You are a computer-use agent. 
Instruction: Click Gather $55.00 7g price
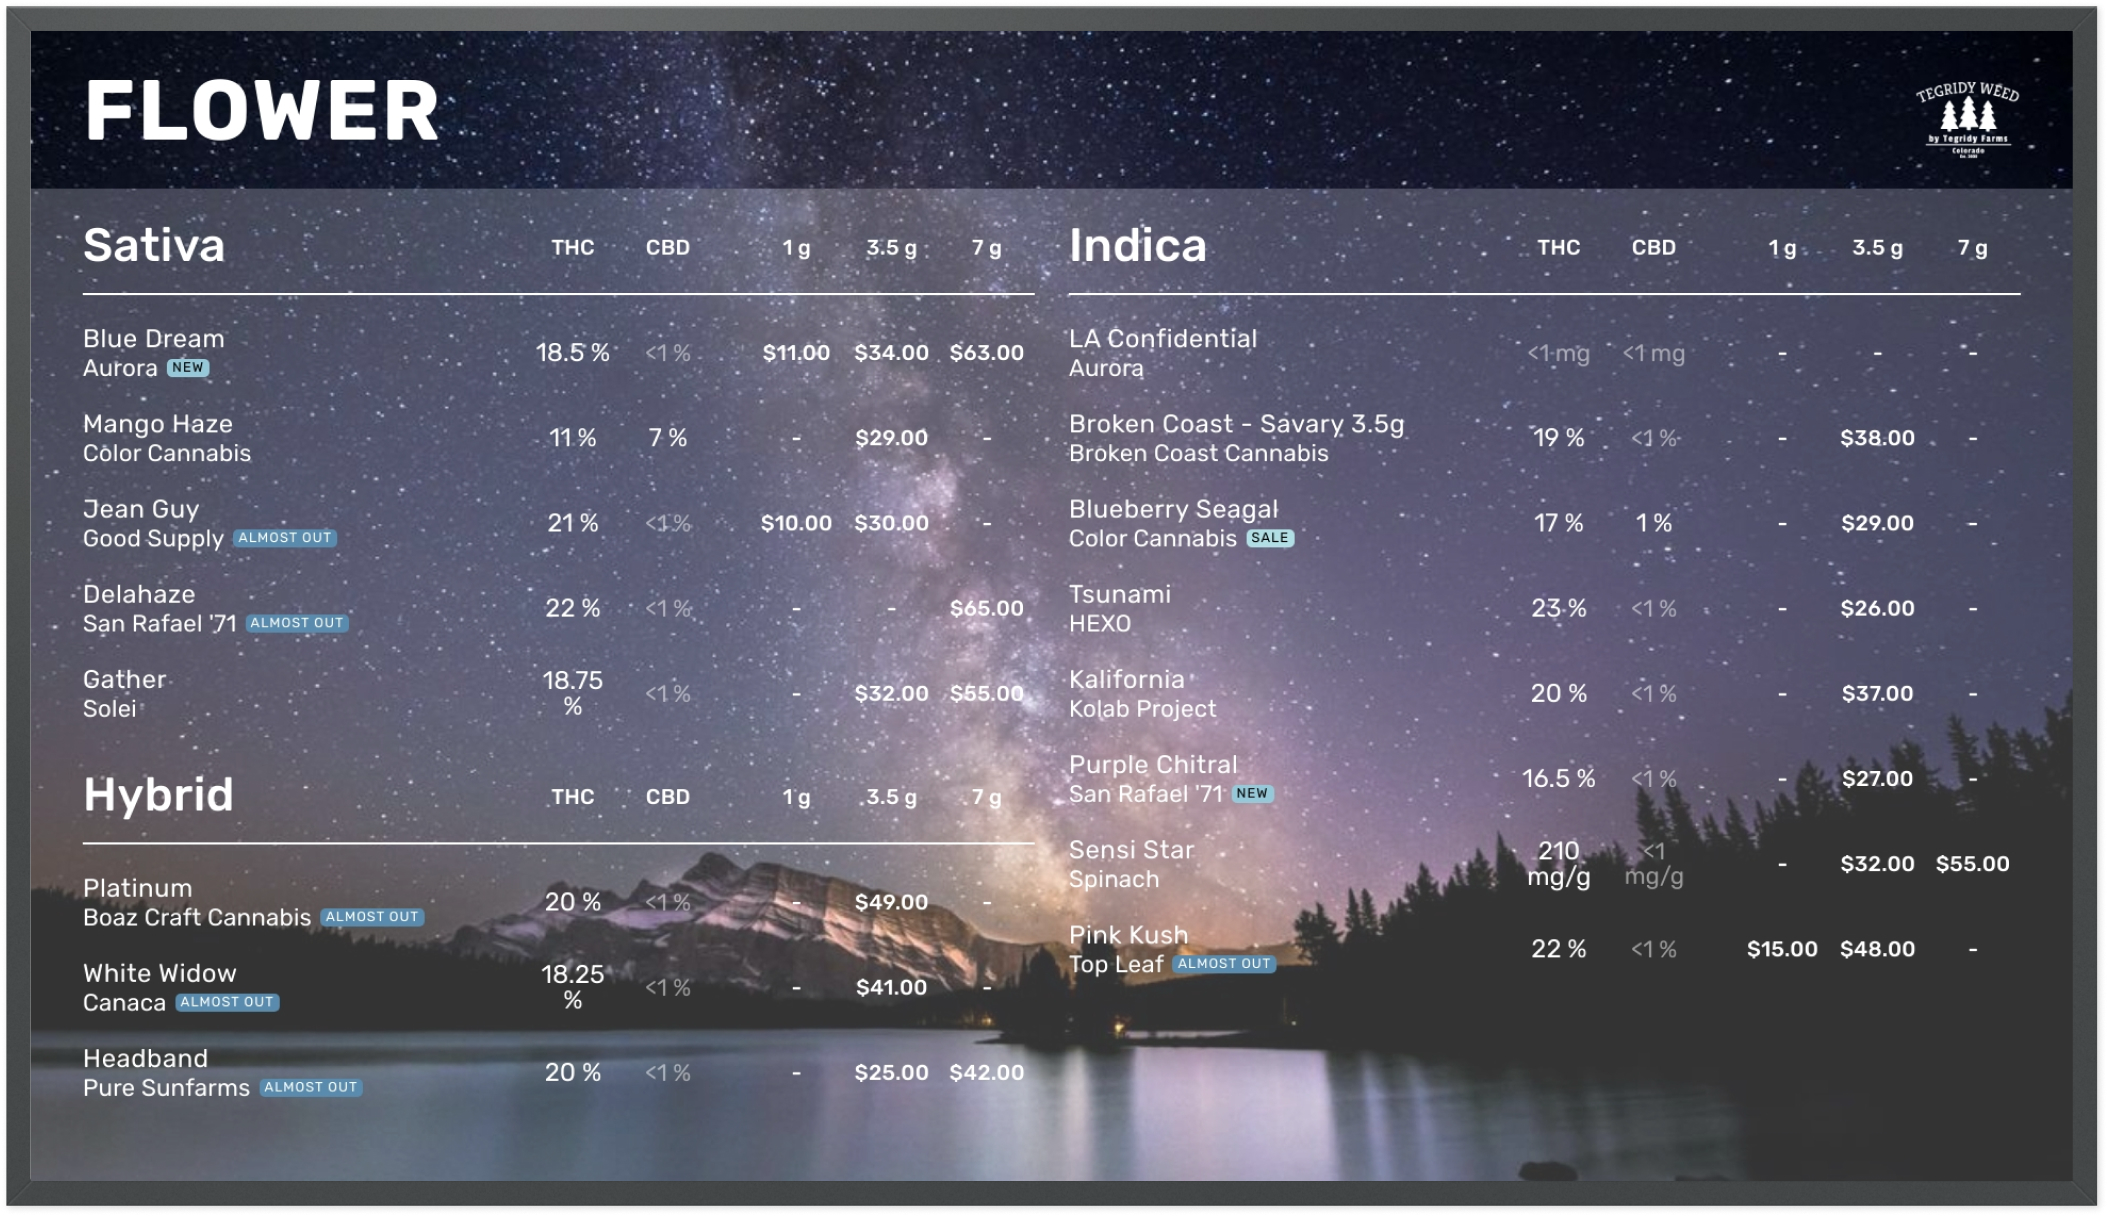pyautogui.click(x=986, y=693)
